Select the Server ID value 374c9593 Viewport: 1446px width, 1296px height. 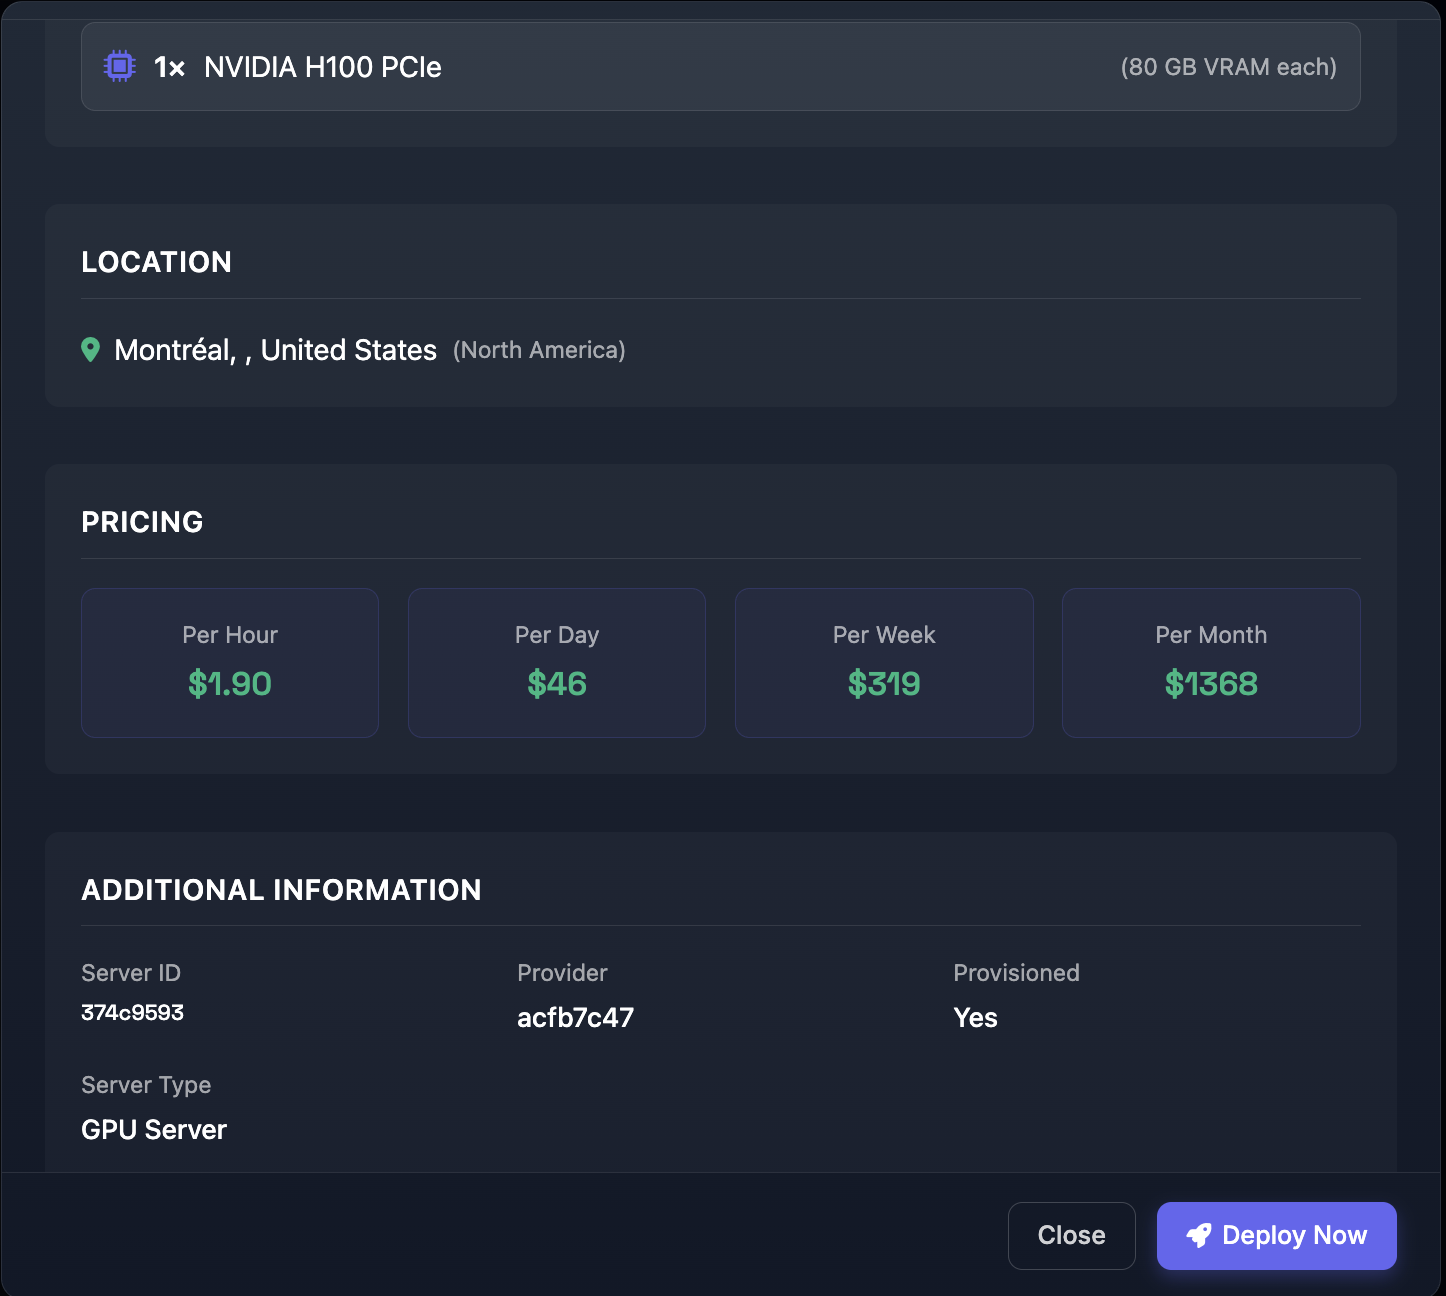(x=132, y=1012)
